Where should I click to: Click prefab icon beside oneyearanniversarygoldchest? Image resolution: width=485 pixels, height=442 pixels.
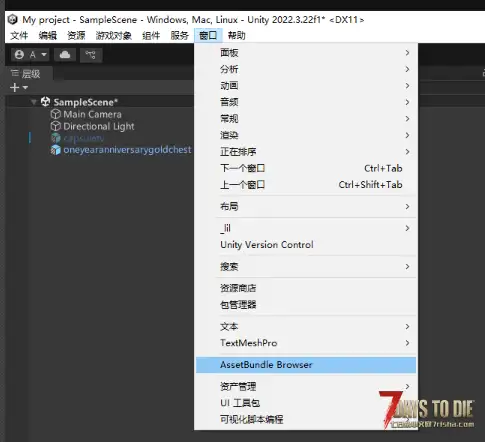55,150
